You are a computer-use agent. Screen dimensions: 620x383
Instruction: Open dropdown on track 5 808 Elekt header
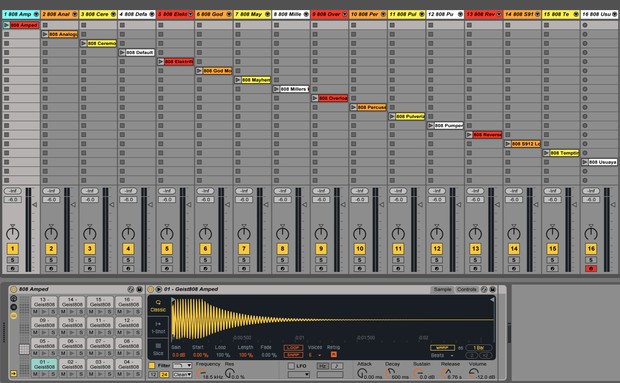[x=190, y=14]
